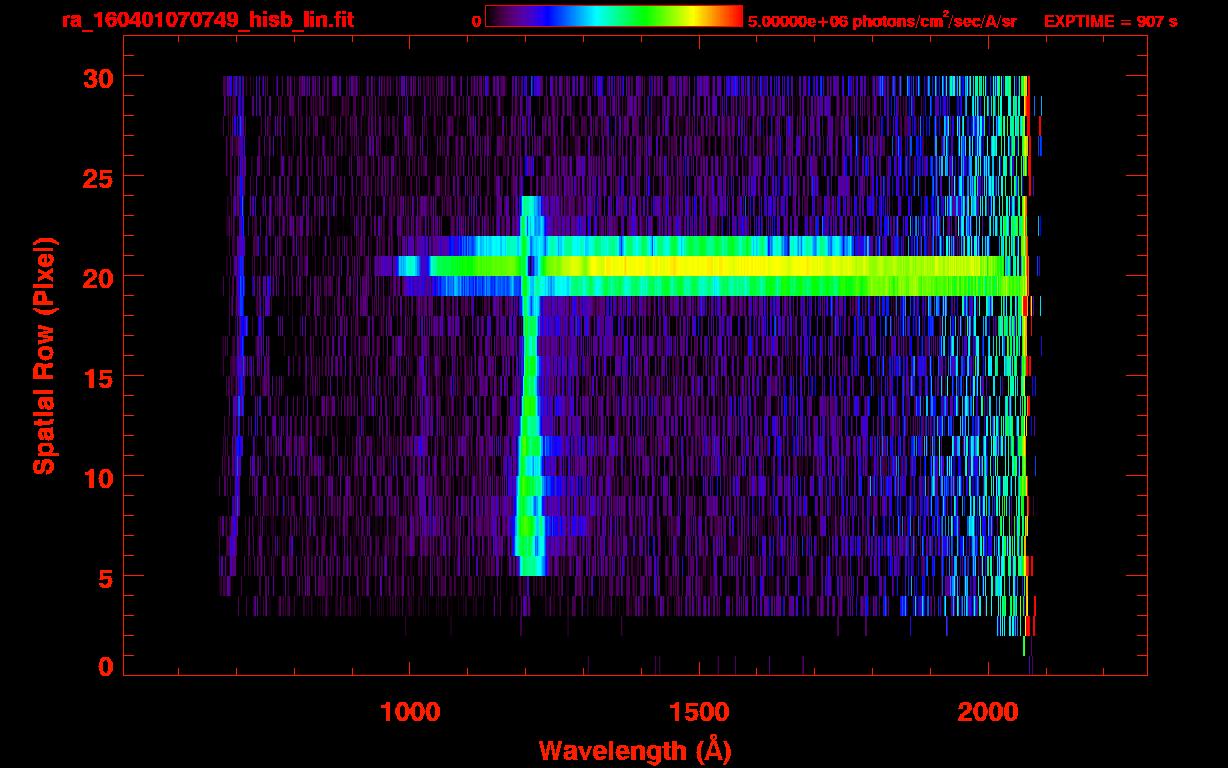Click the Spatial Row (Pixel) axis title
The width and height of the screenshot is (1228, 768).
(43, 356)
